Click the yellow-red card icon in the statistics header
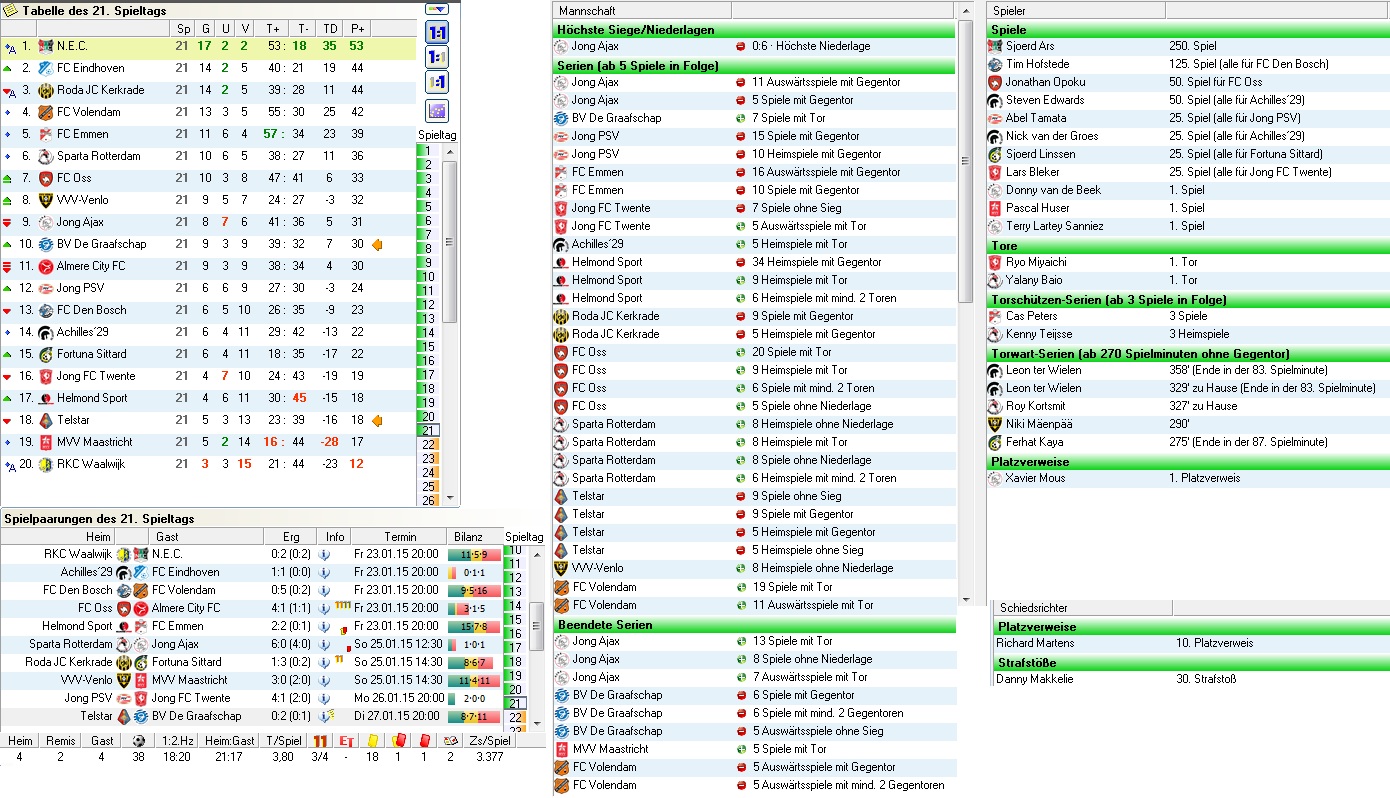The width and height of the screenshot is (1390, 798). click(x=398, y=741)
